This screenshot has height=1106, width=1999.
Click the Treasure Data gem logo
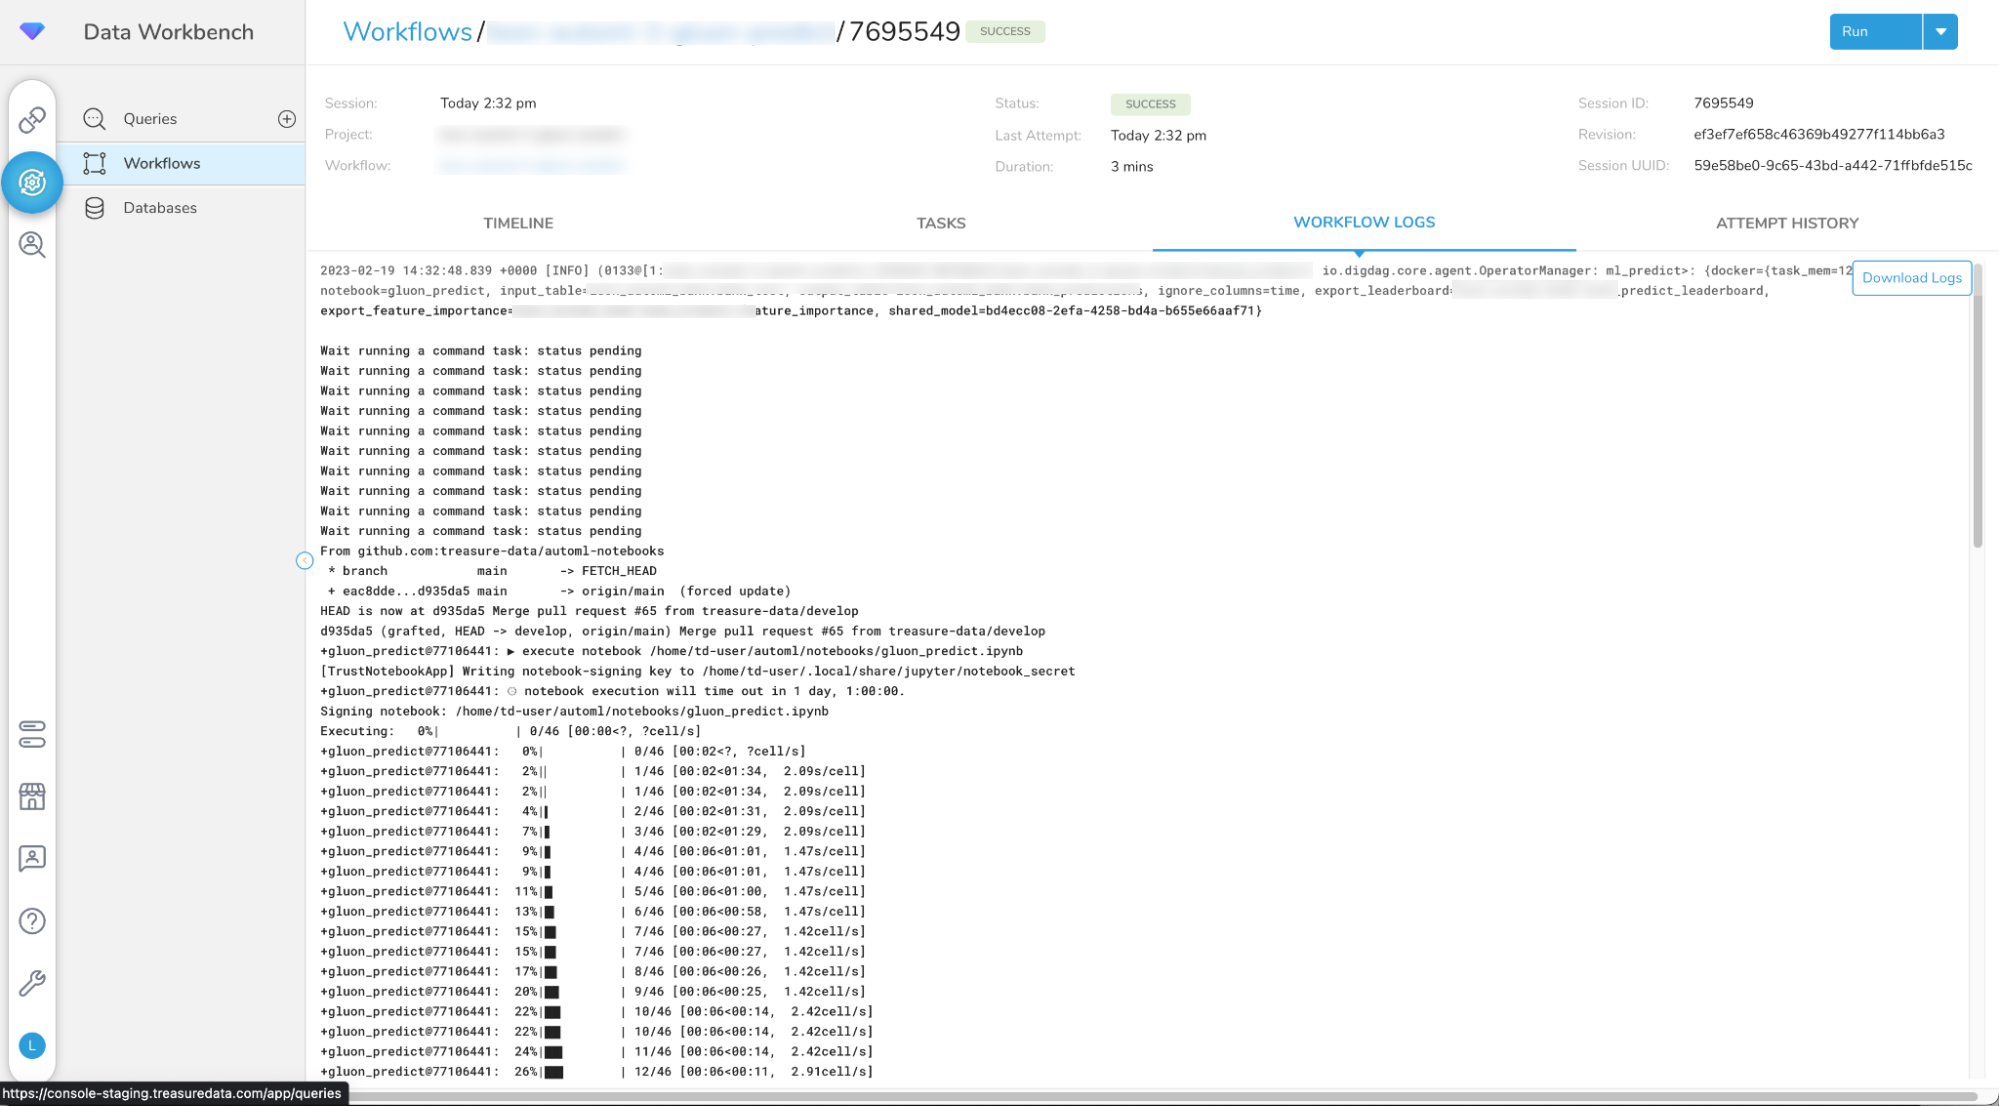pos(32,31)
